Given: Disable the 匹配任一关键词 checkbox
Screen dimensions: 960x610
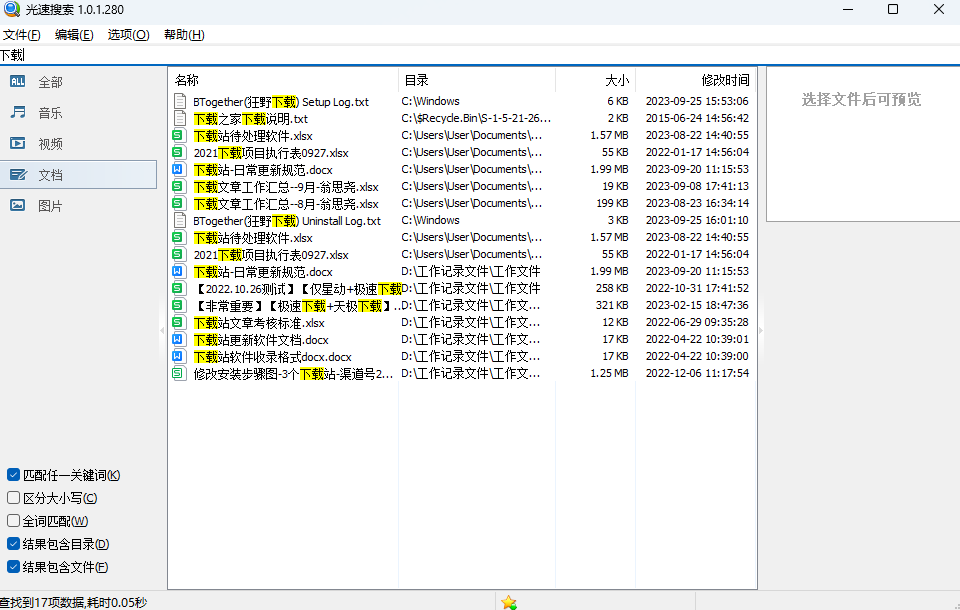Looking at the screenshot, I should tap(13, 475).
